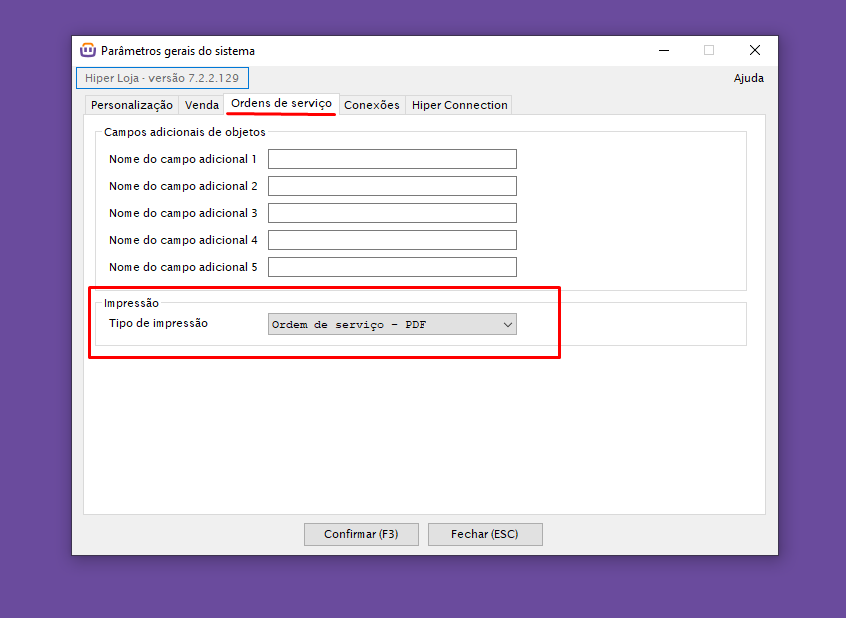Go to the Conexões tab
The height and width of the screenshot is (618, 846).
[371, 105]
